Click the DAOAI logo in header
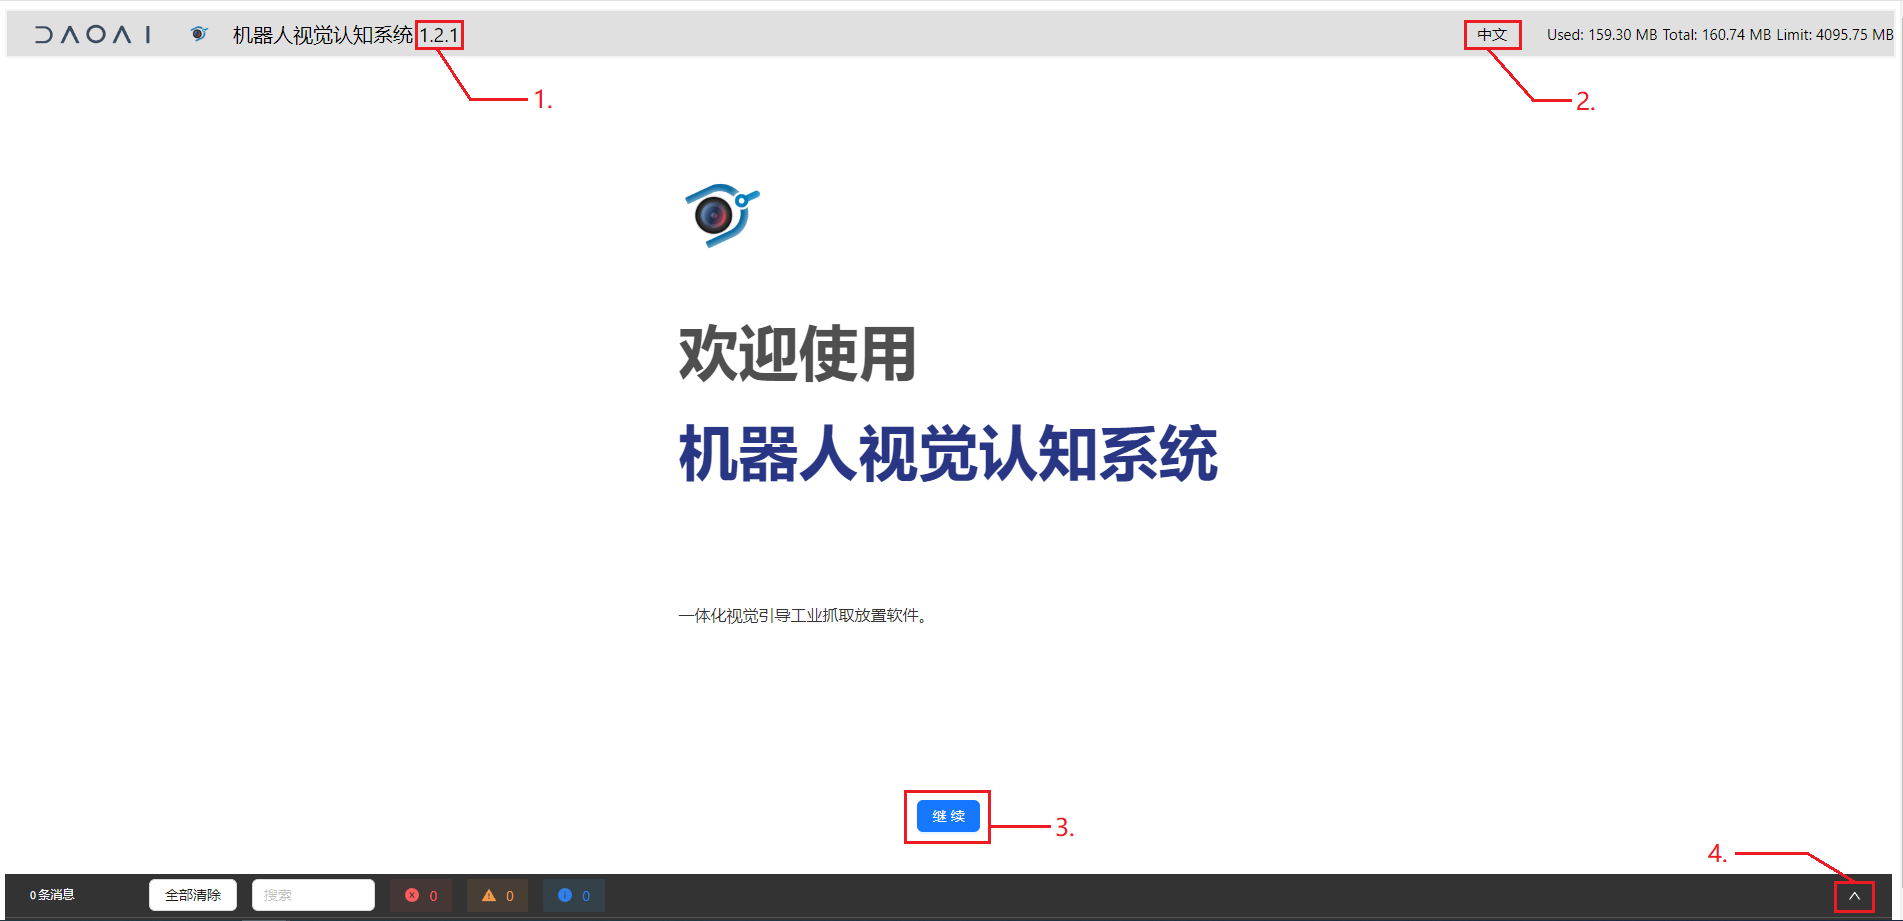This screenshot has height=921, width=1903. click(x=93, y=35)
